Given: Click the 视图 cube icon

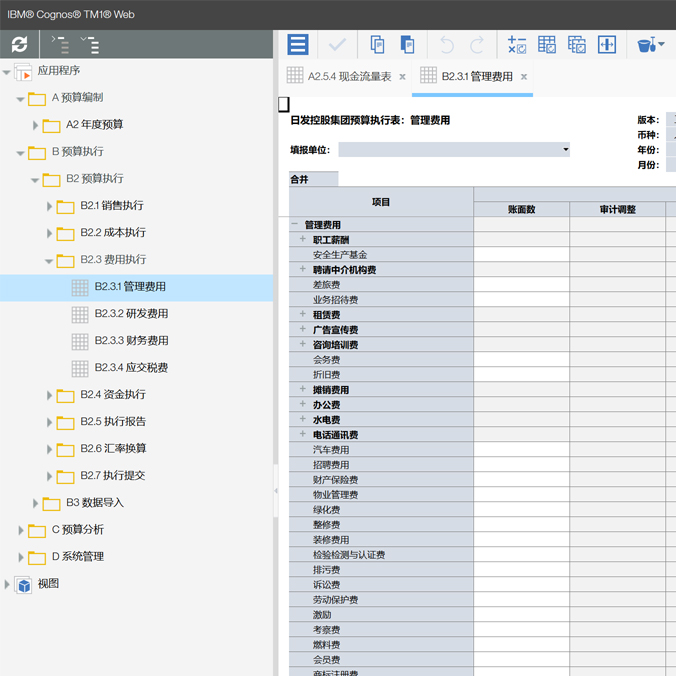Looking at the screenshot, I should coord(23,585).
